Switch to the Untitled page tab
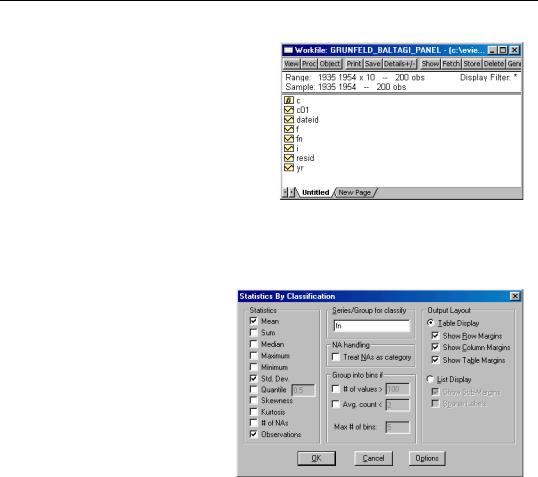 click(x=315, y=193)
